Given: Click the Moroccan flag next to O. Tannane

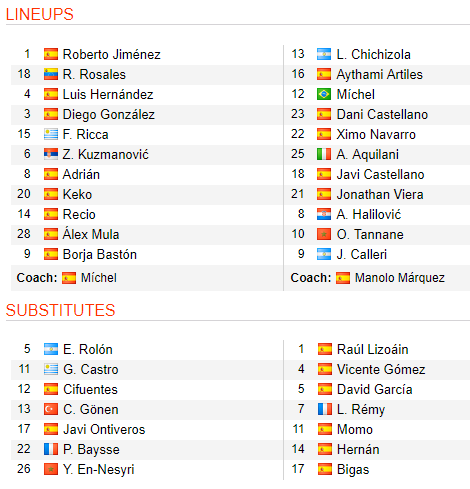Looking at the screenshot, I should (x=324, y=234).
